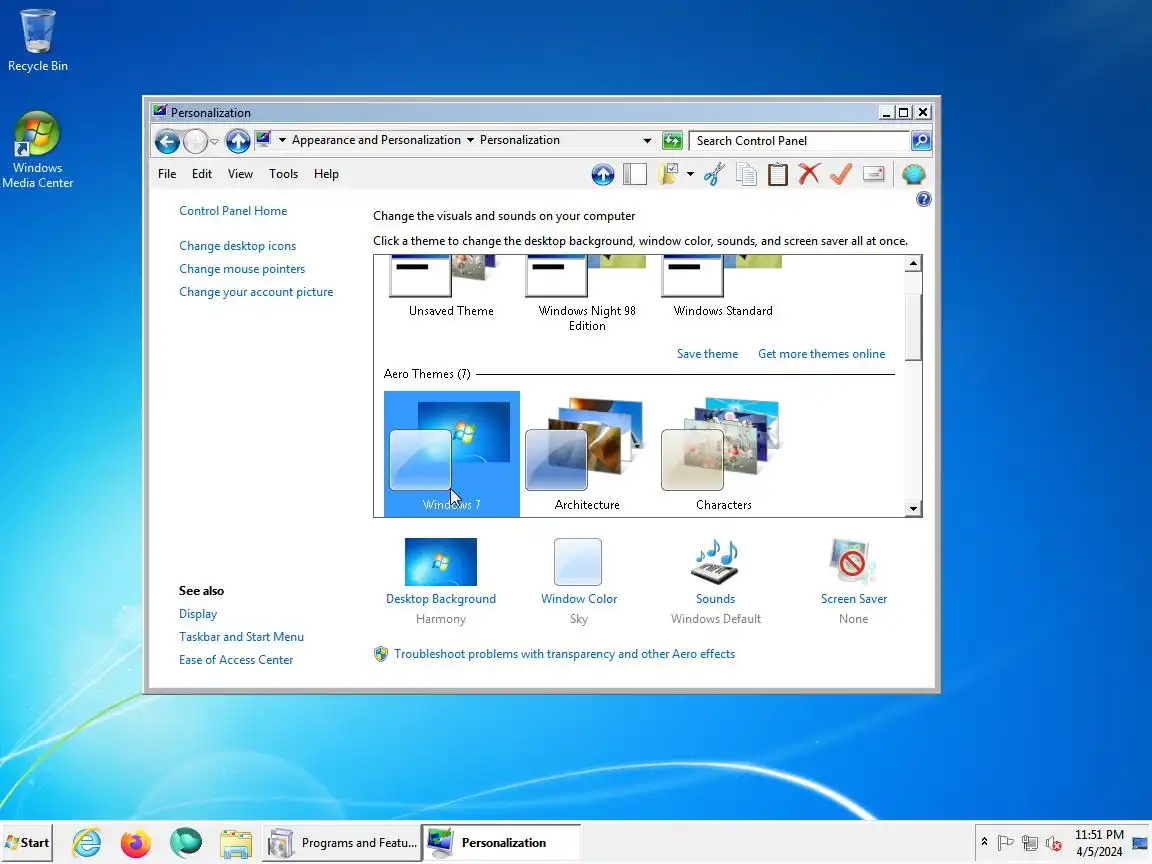Click the scissors Cut icon
The image size is (1152, 864).
[x=714, y=174]
